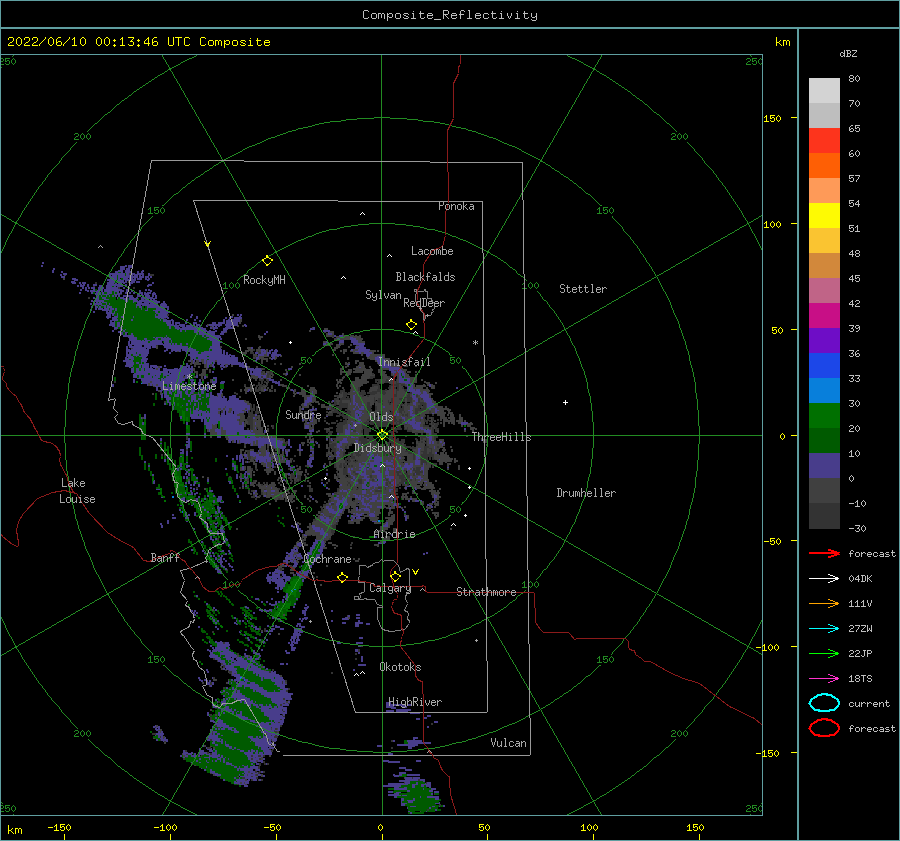This screenshot has height=841, width=900.
Task: Click the HighRiver town label
Action: tap(415, 702)
